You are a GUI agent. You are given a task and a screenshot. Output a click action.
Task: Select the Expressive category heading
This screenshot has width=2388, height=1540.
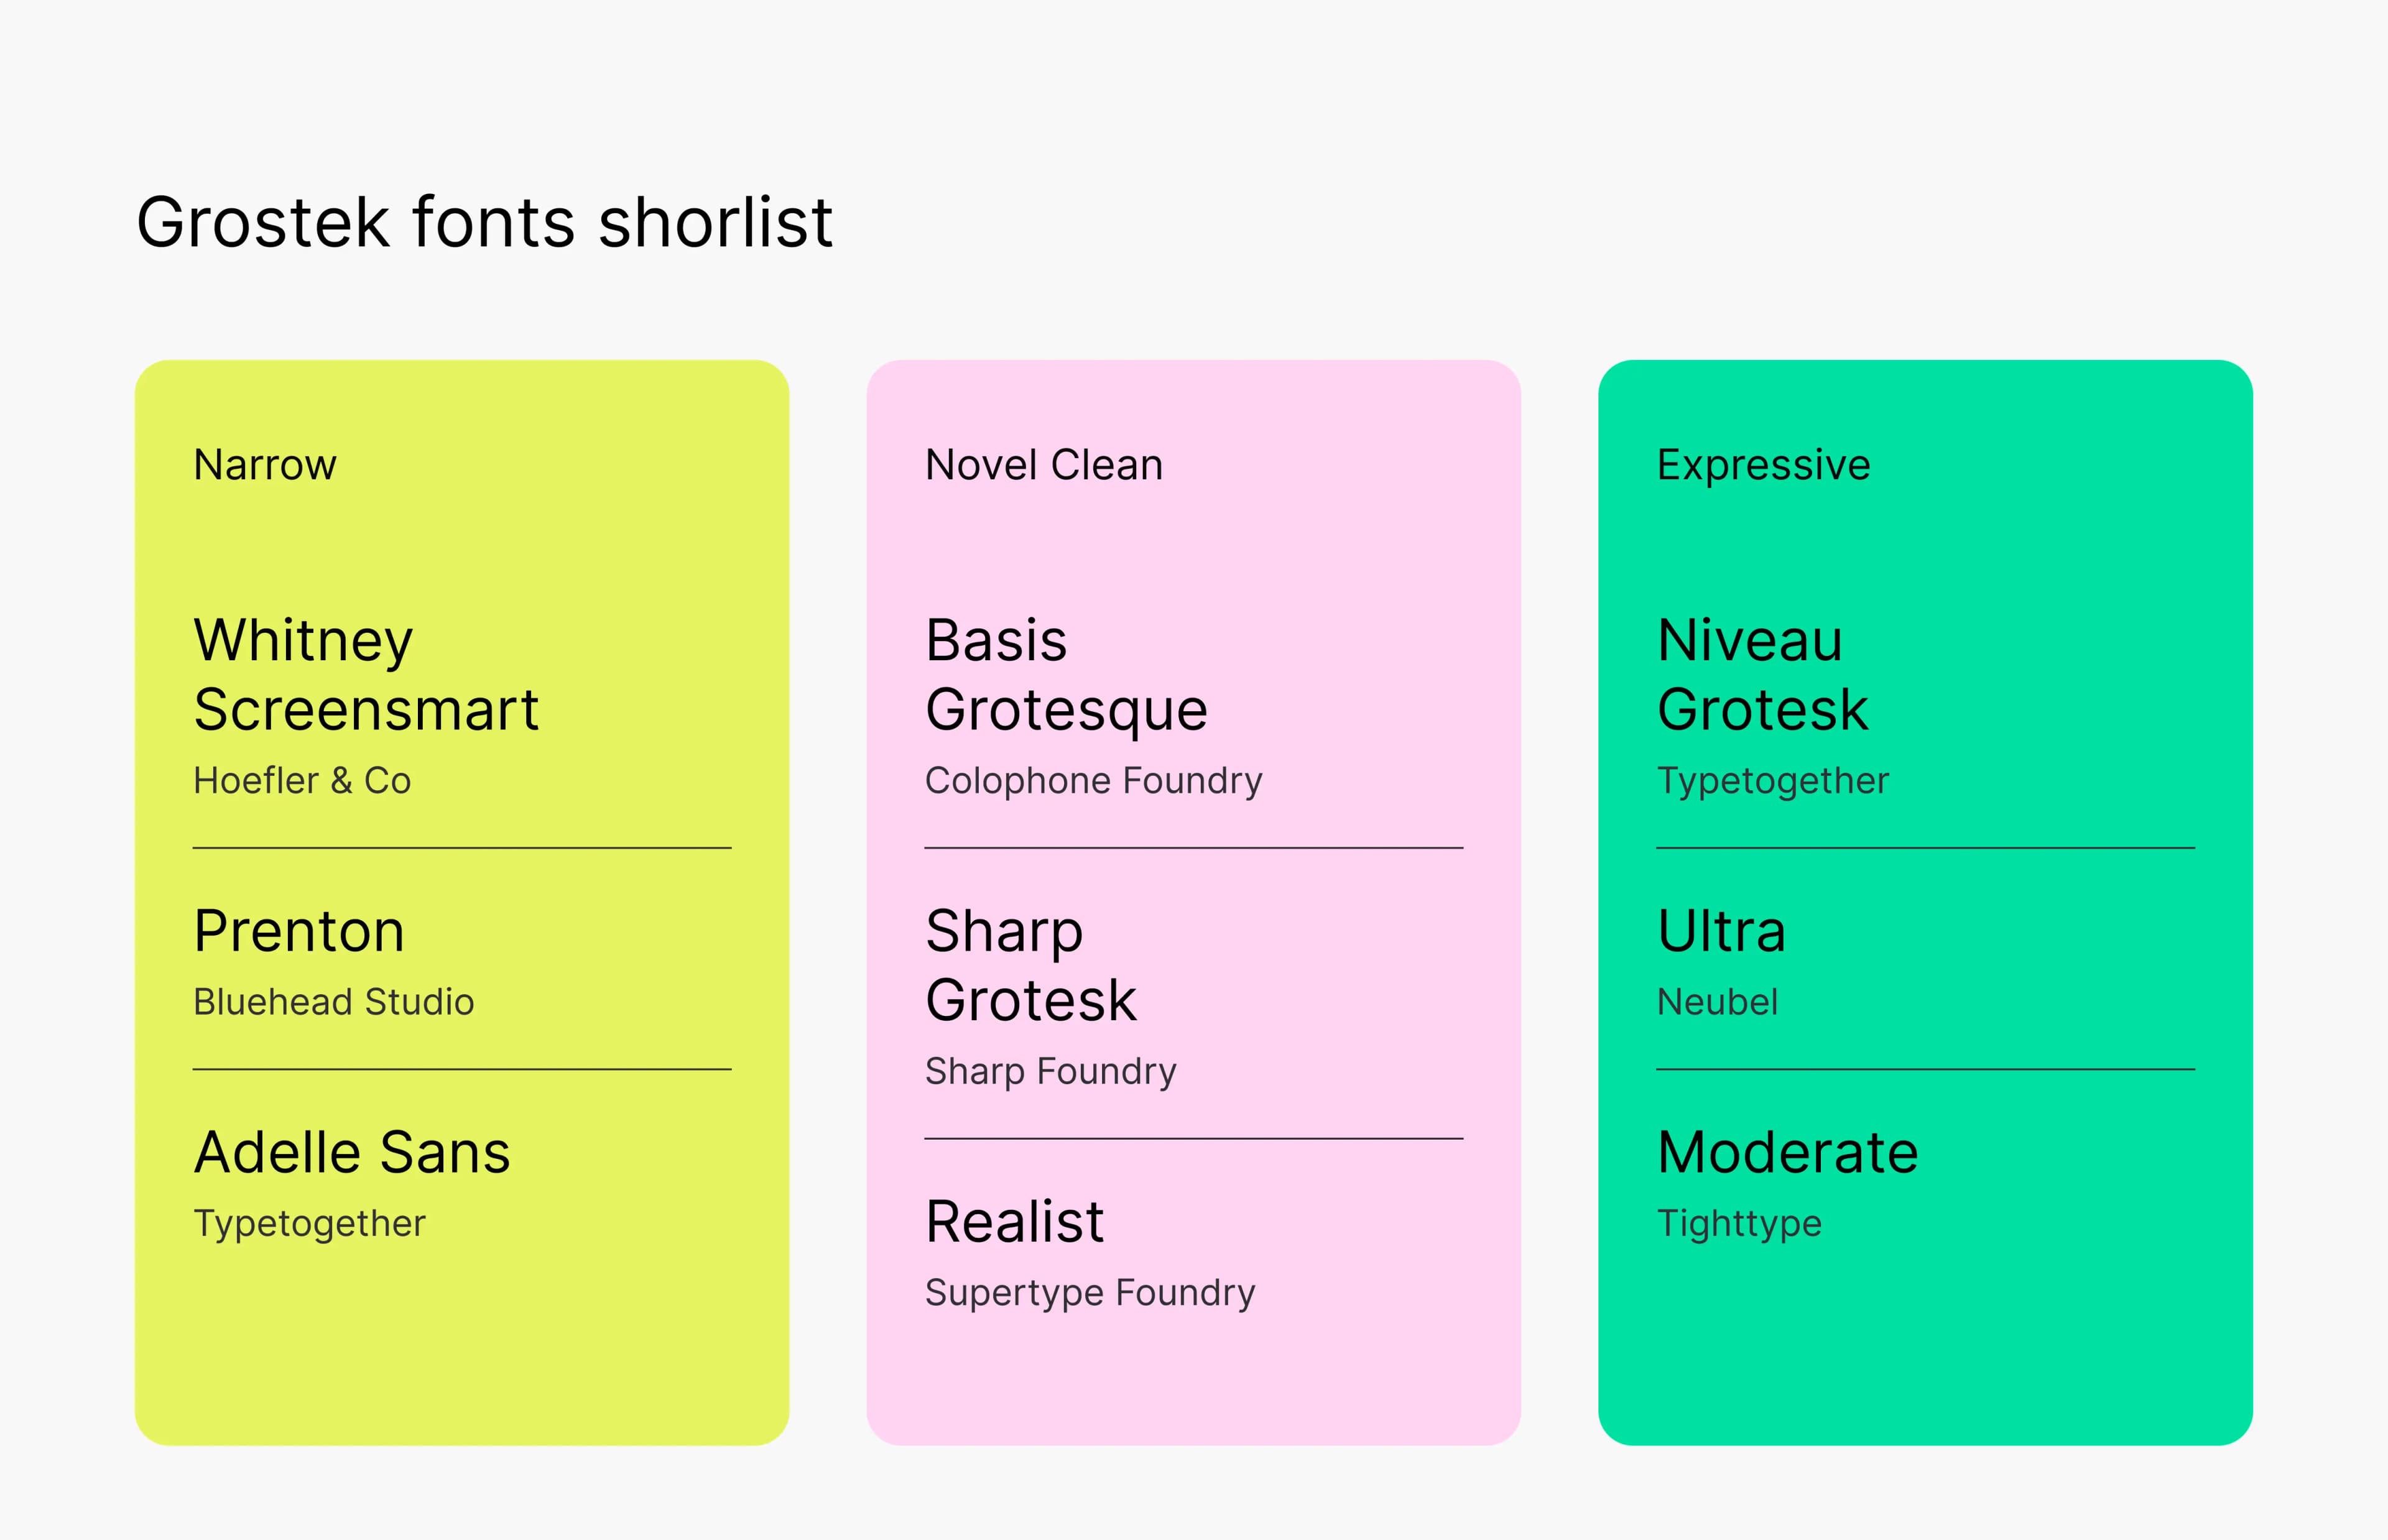pos(1763,465)
